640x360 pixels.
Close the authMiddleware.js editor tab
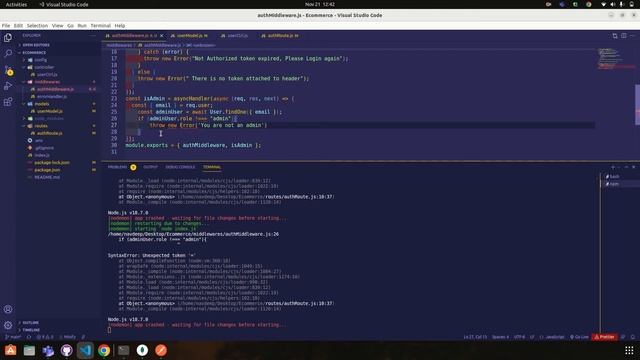(x=162, y=36)
